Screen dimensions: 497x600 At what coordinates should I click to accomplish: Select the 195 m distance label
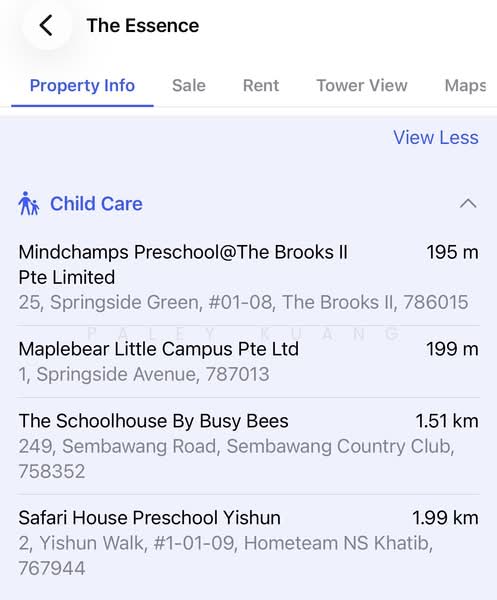453,253
